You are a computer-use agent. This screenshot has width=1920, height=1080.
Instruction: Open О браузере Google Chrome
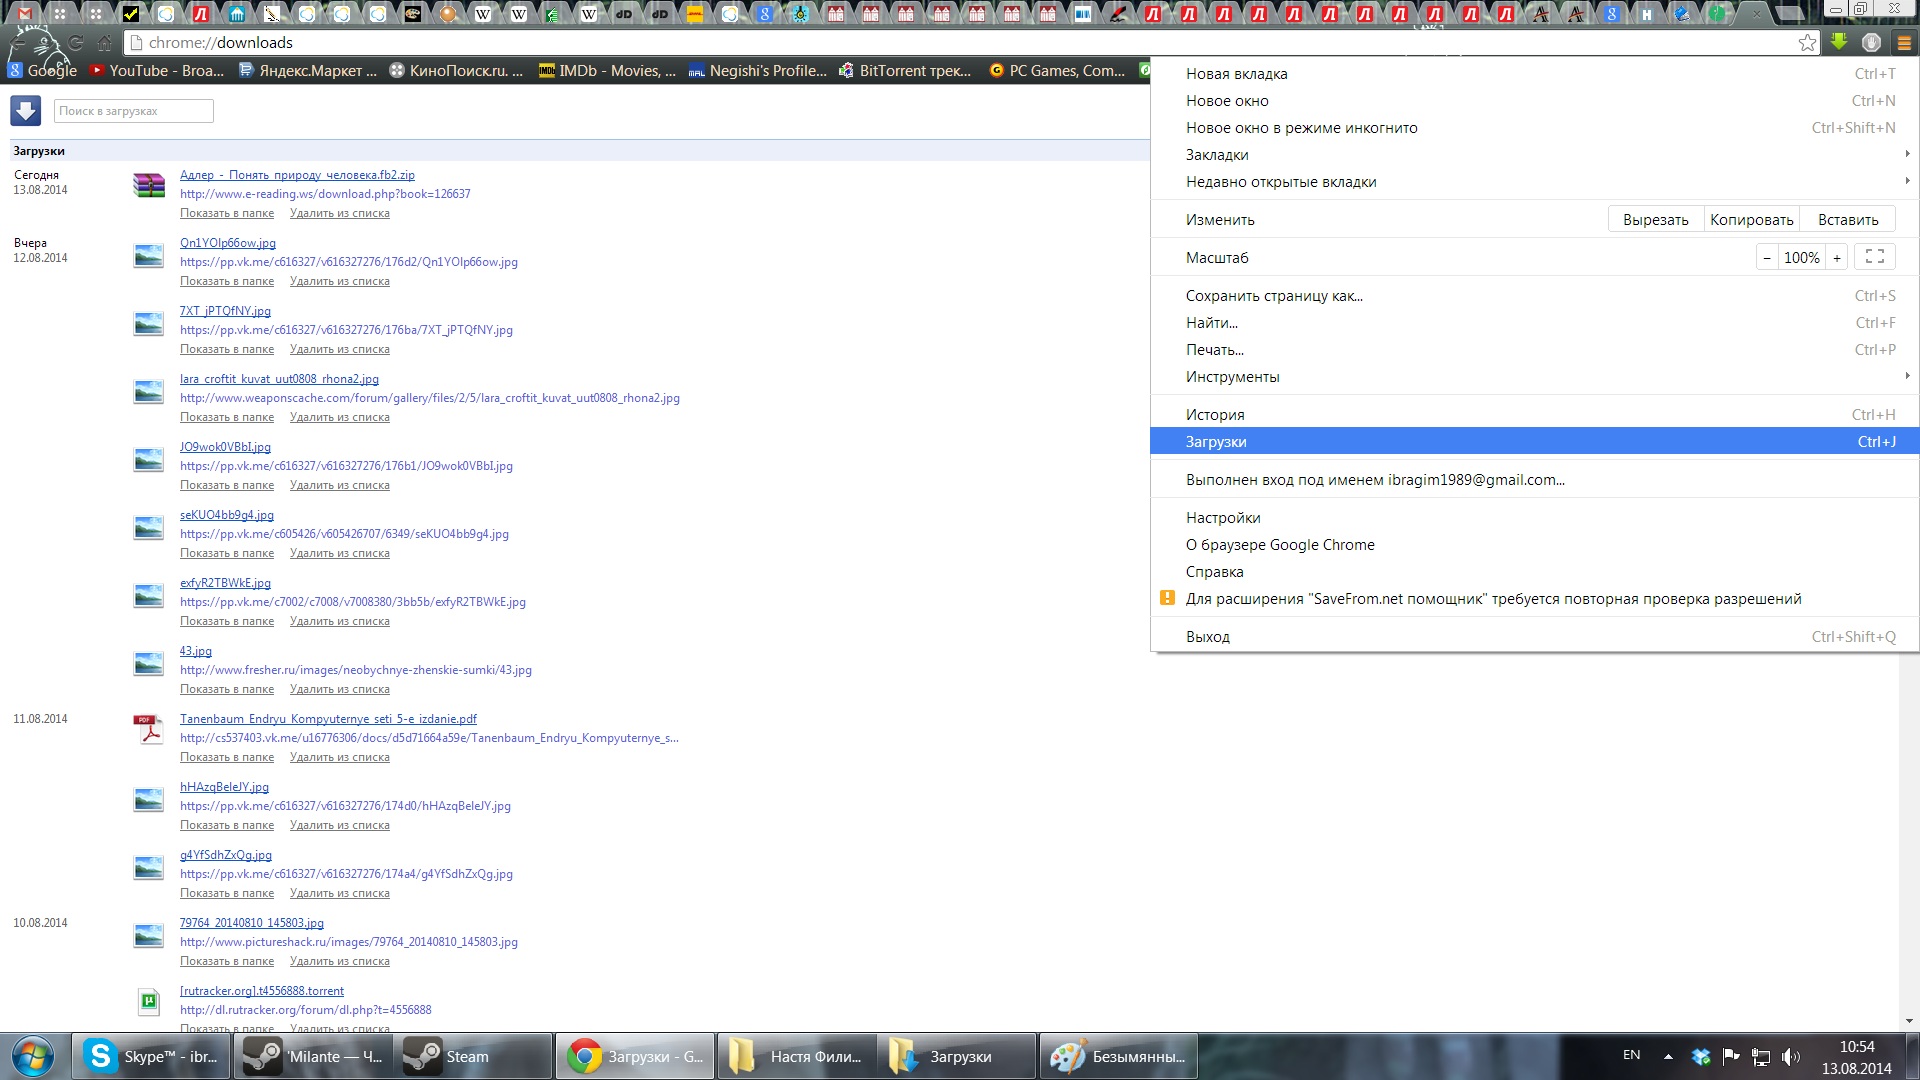(1534, 545)
